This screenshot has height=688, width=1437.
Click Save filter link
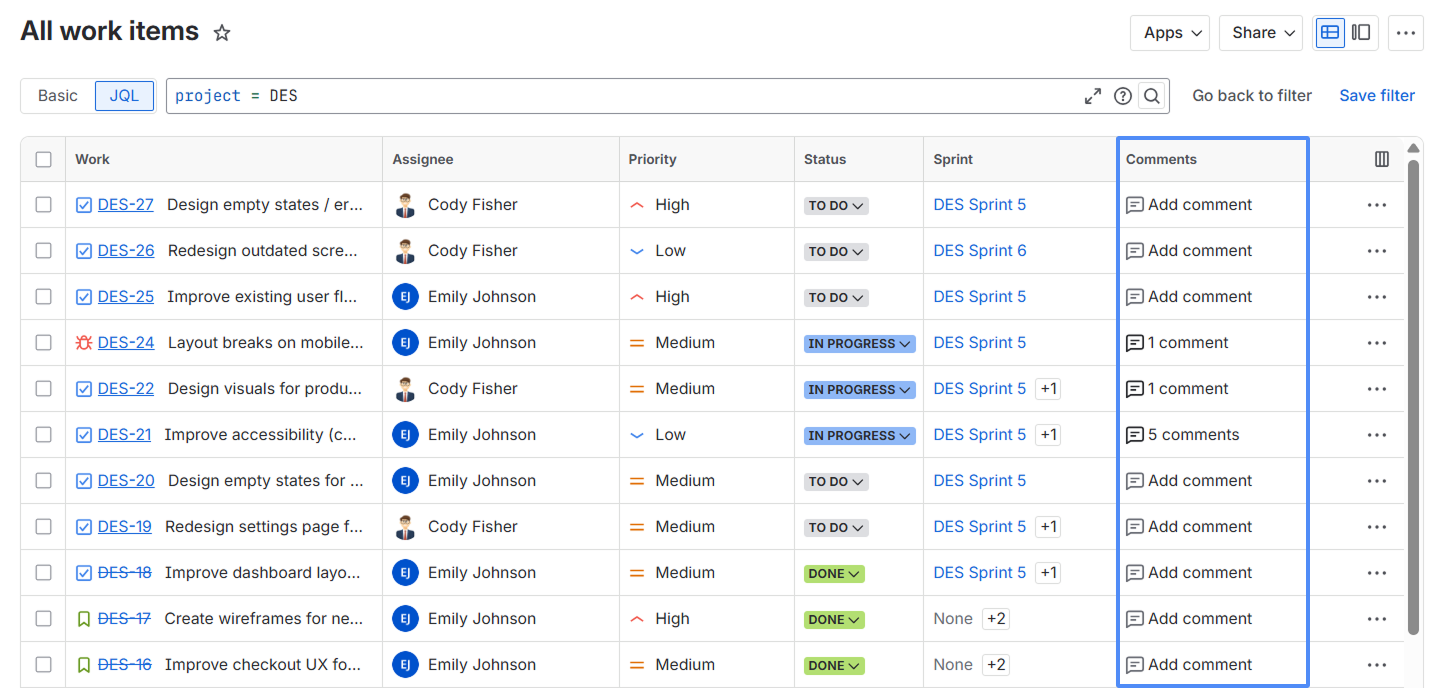point(1377,96)
